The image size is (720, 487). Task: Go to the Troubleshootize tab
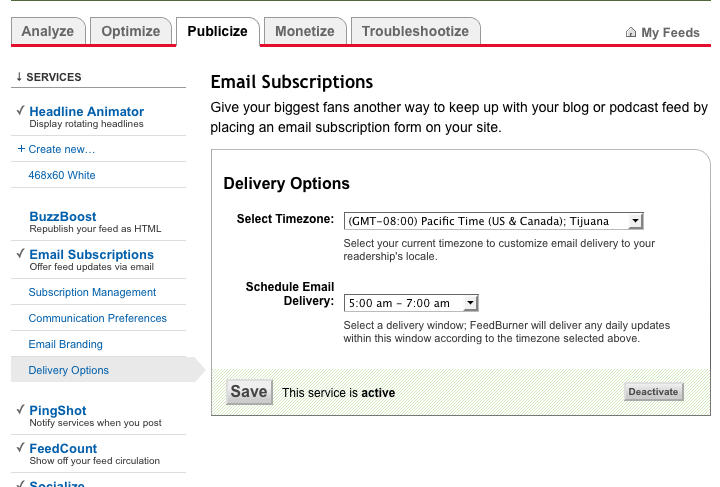(415, 31)
